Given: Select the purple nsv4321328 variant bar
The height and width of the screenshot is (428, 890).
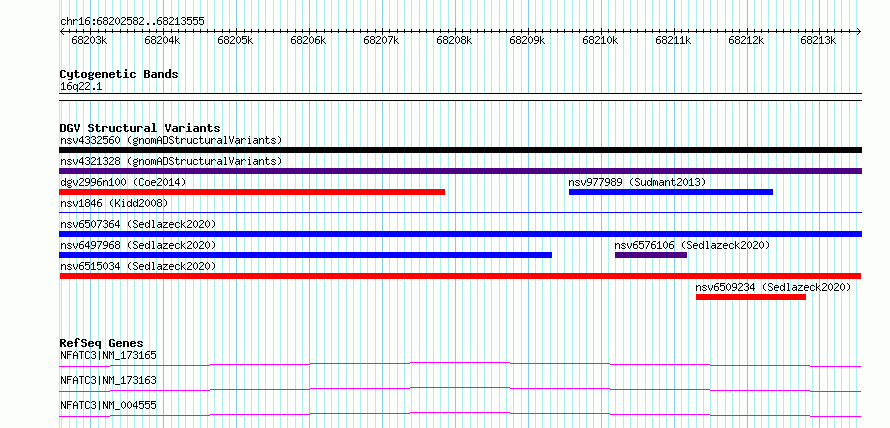Looking at the screenshot, I should [x=460, y=171].
